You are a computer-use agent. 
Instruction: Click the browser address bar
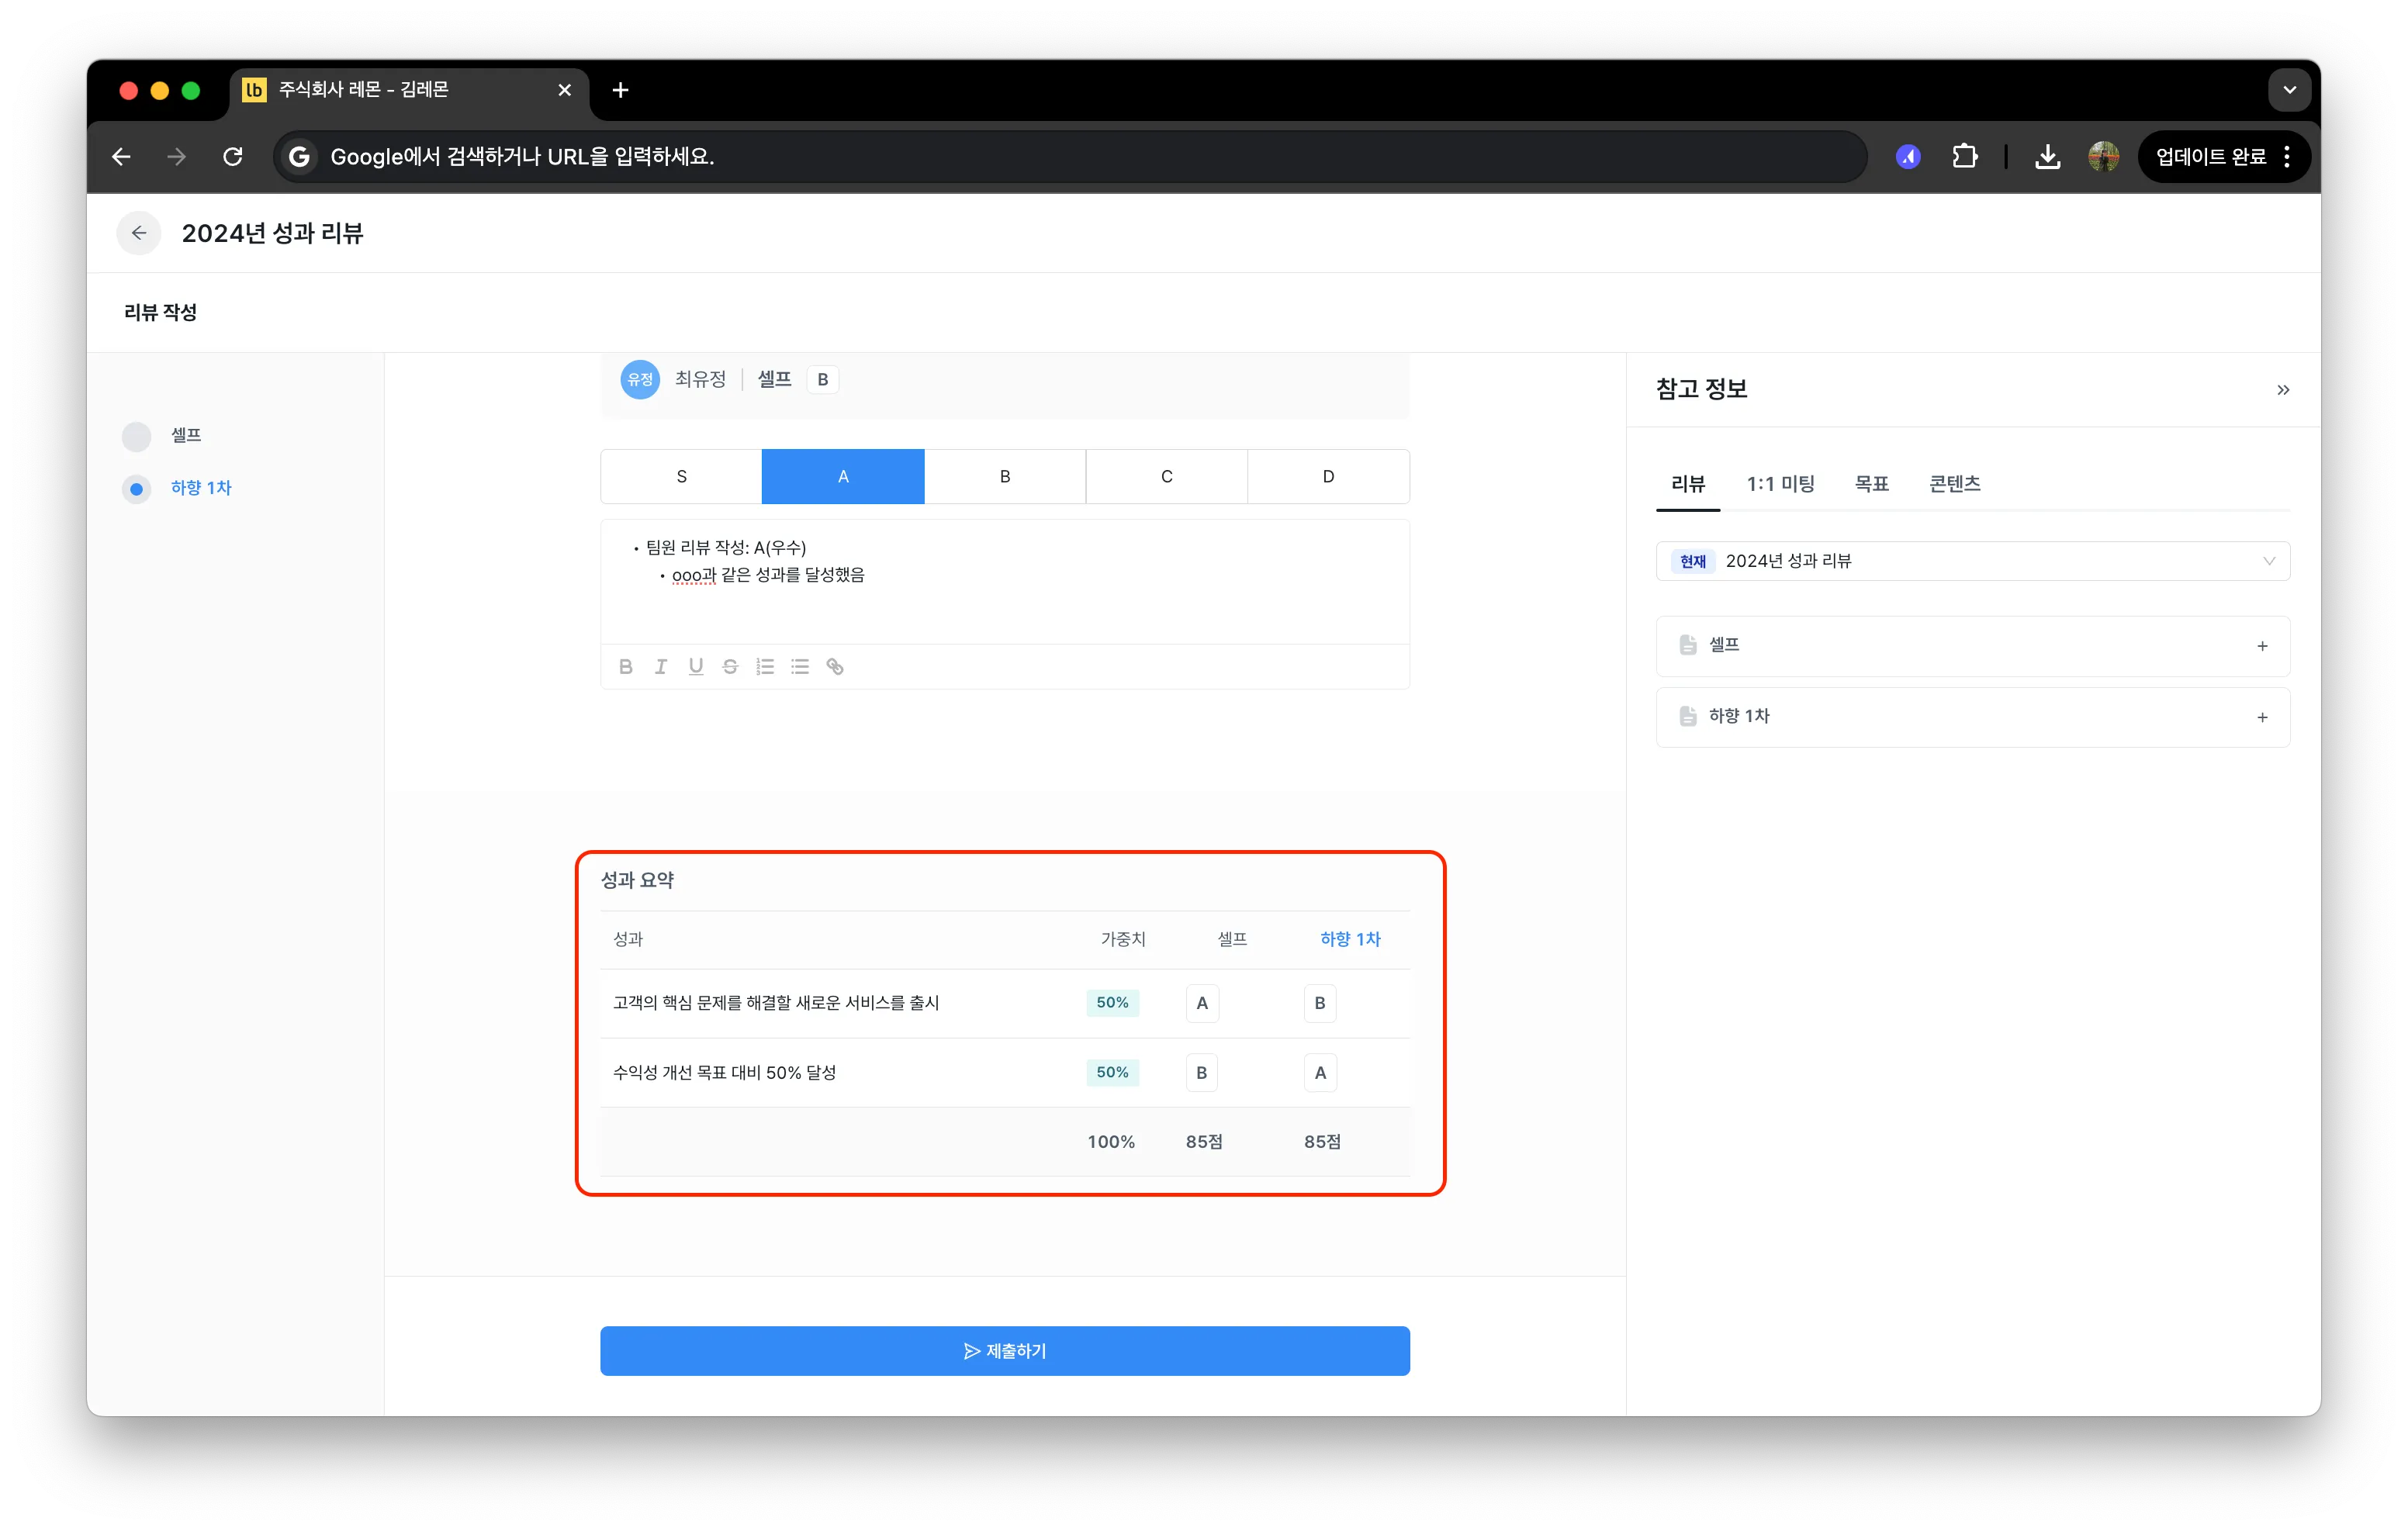(x=1070, y=157)
